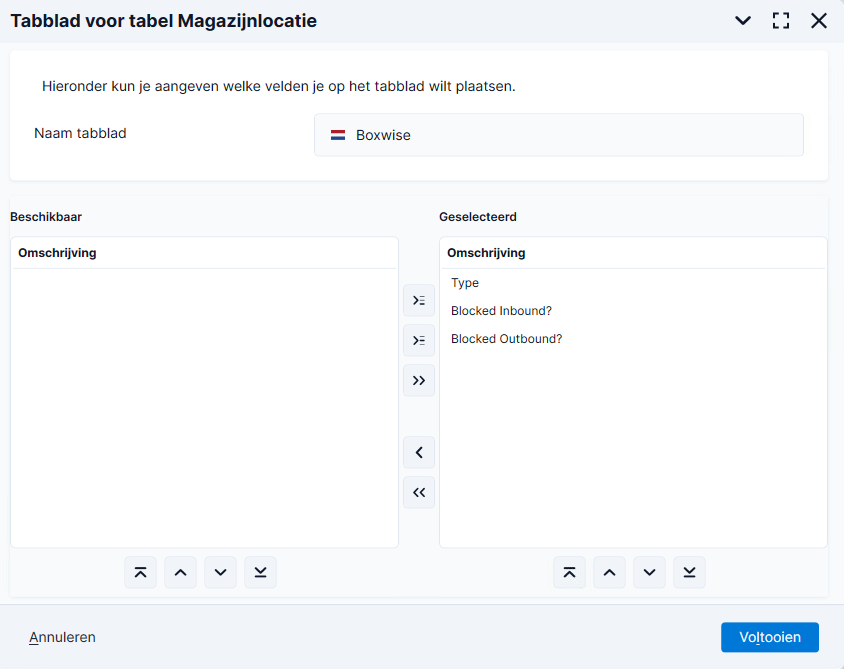
Task: Click the Voltooien button
Action: tap(770, 637)
